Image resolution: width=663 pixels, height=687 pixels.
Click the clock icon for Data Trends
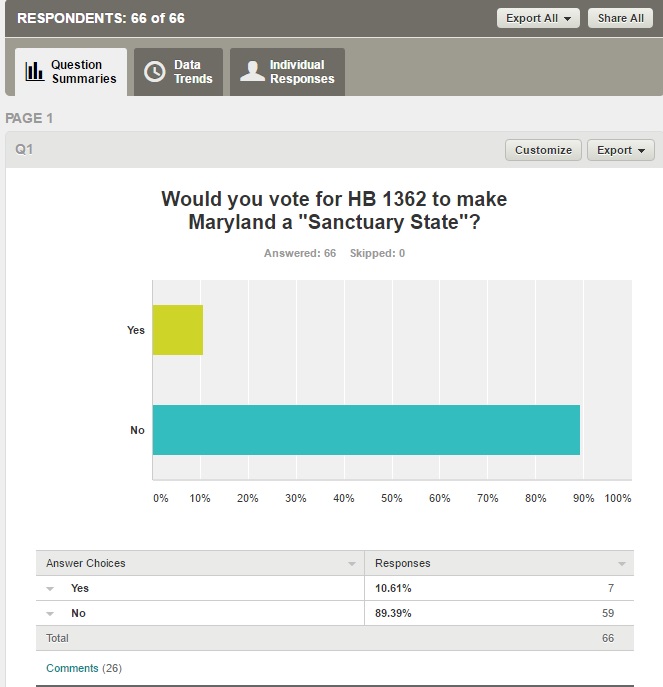coord(154,71)
